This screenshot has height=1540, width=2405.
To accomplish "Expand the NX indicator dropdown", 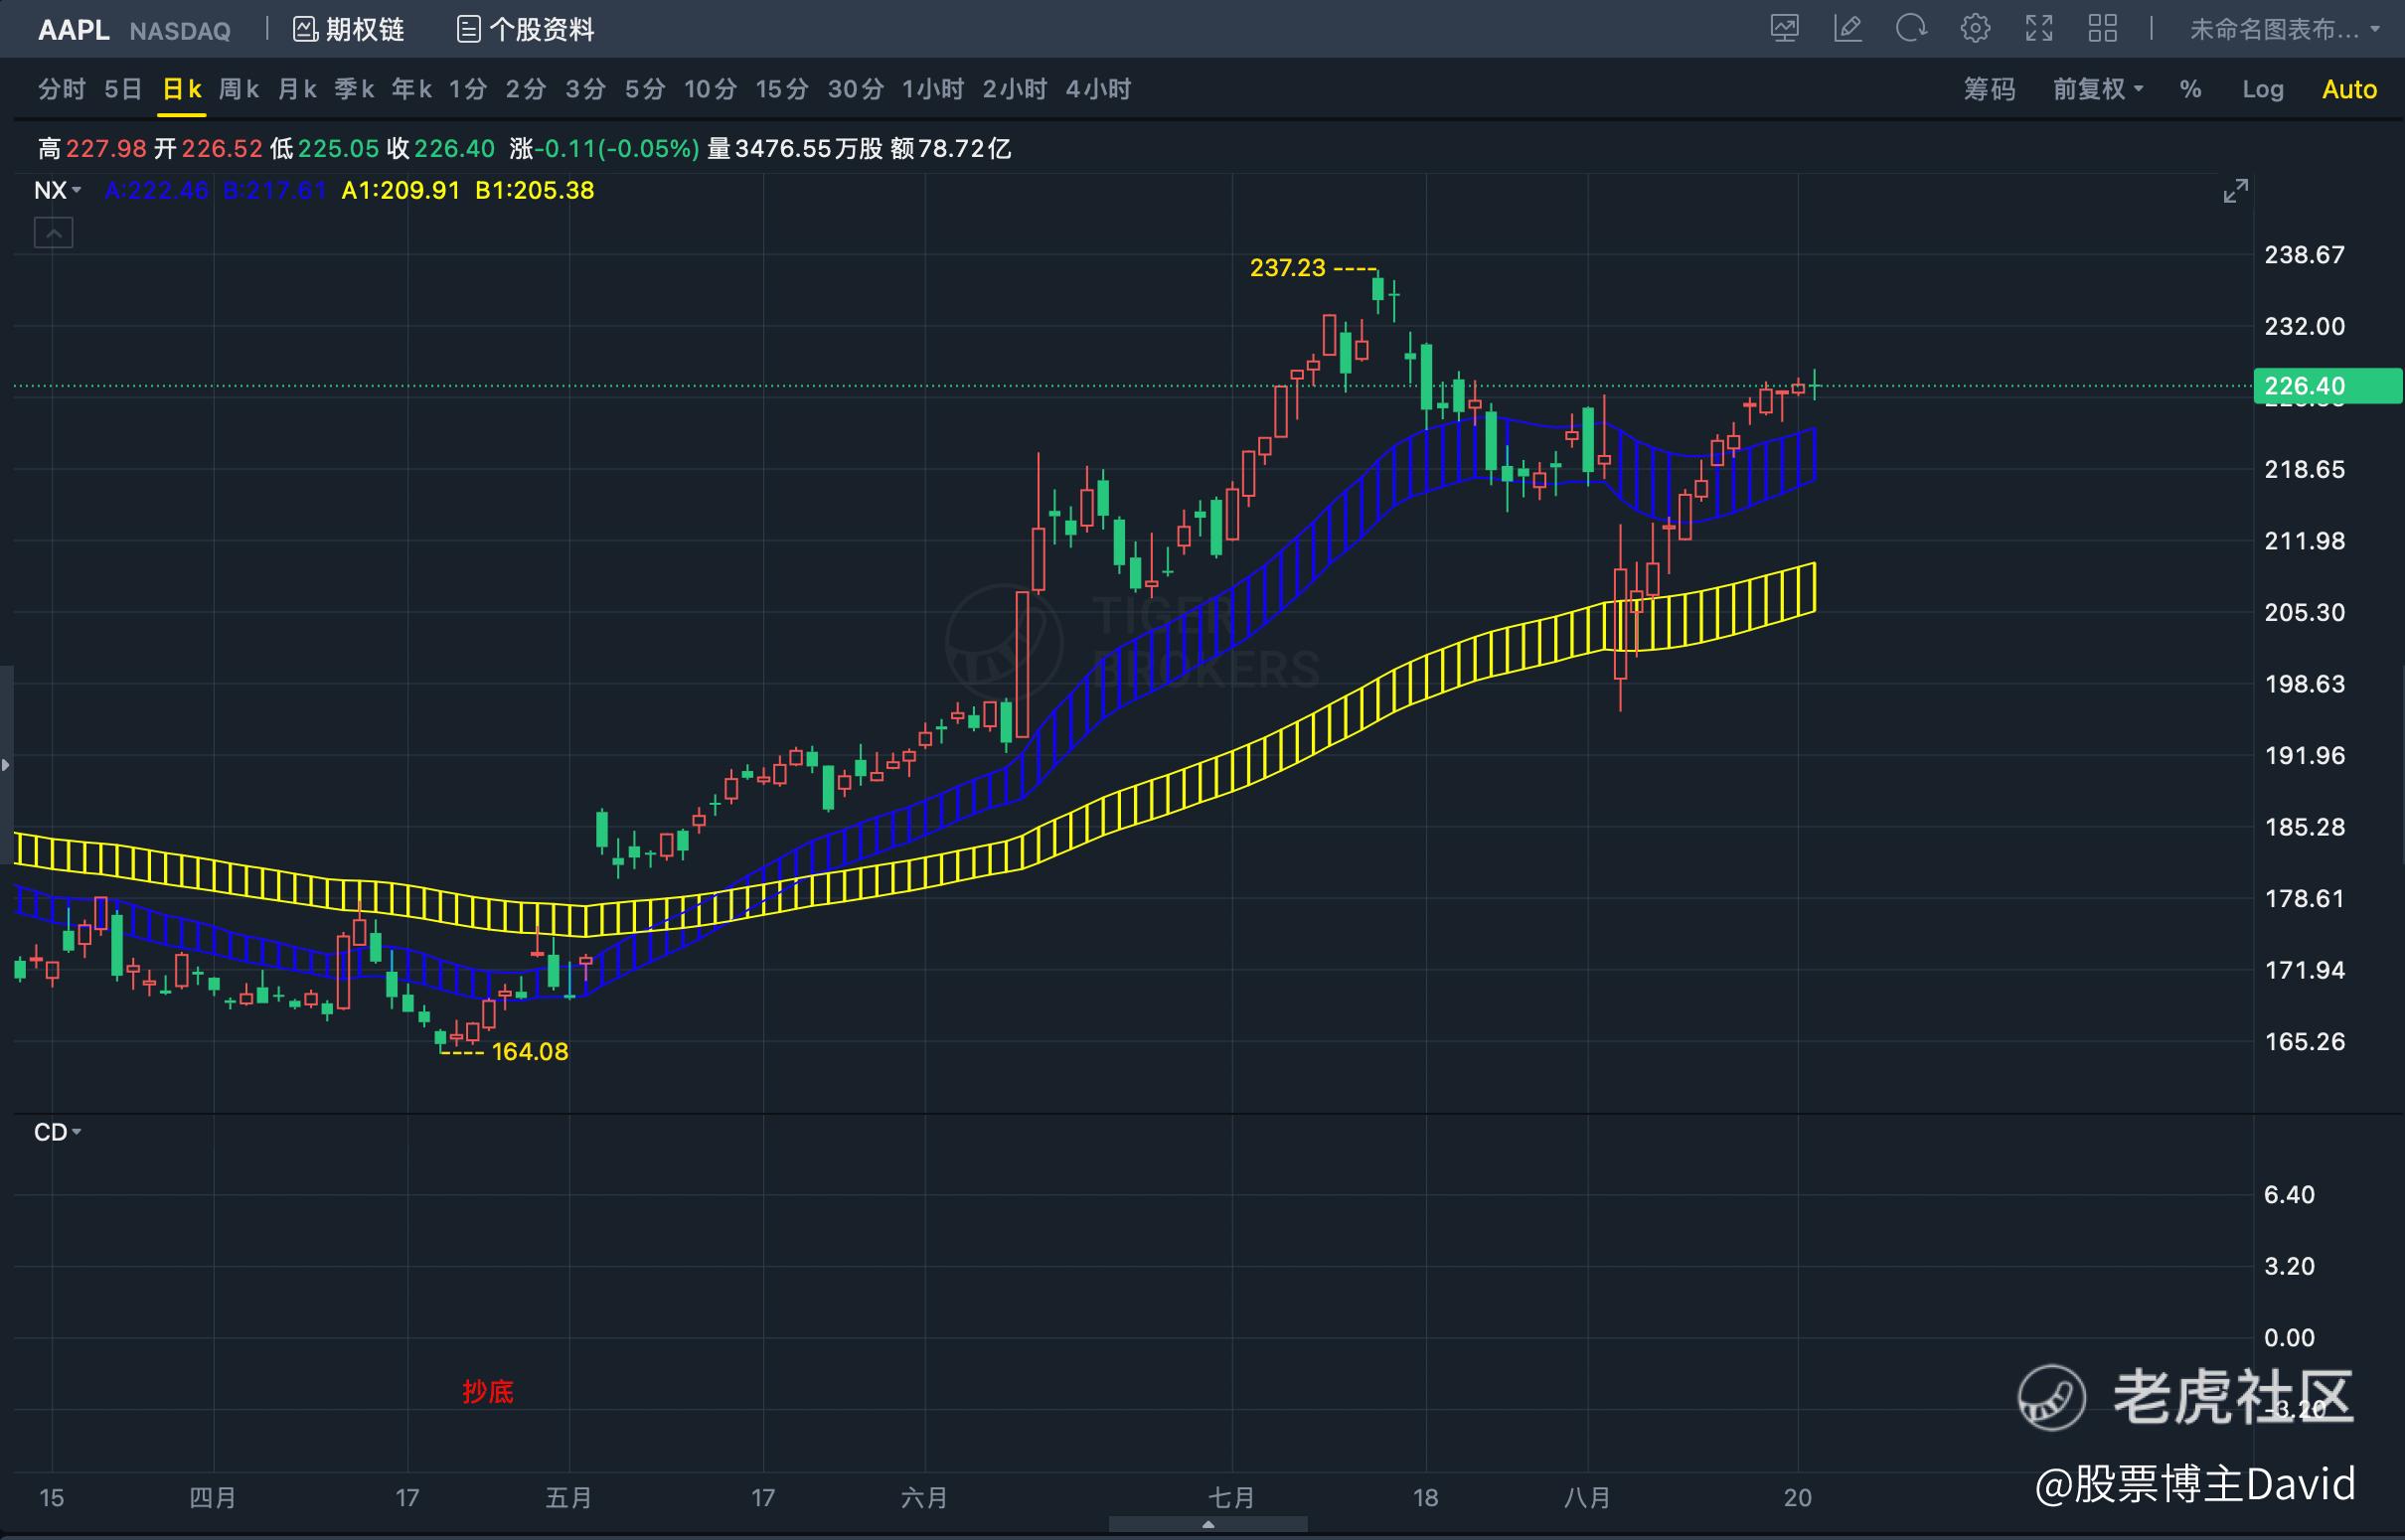I will coord(57,190).
